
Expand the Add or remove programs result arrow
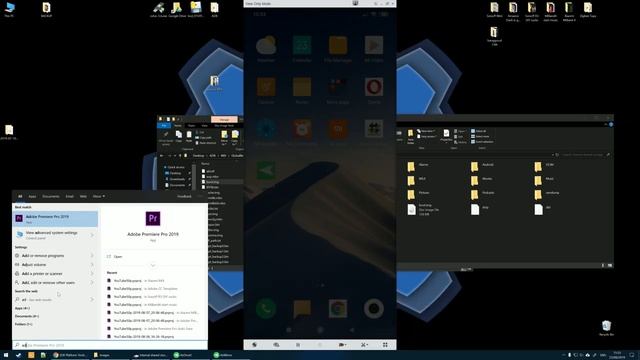[x=92, y=256]
